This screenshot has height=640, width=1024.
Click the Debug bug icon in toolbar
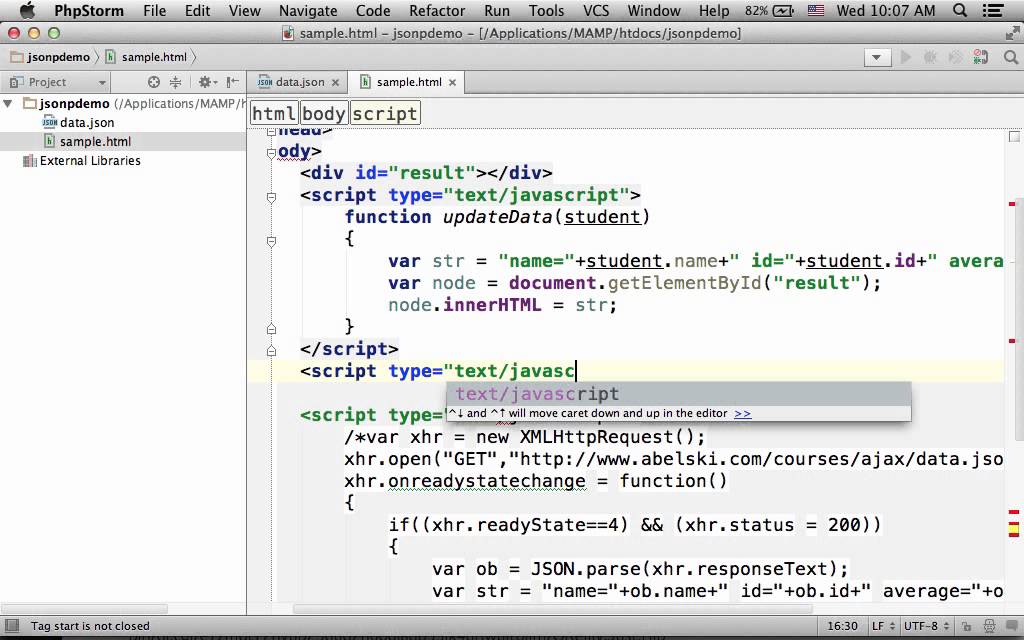[930, 57]
